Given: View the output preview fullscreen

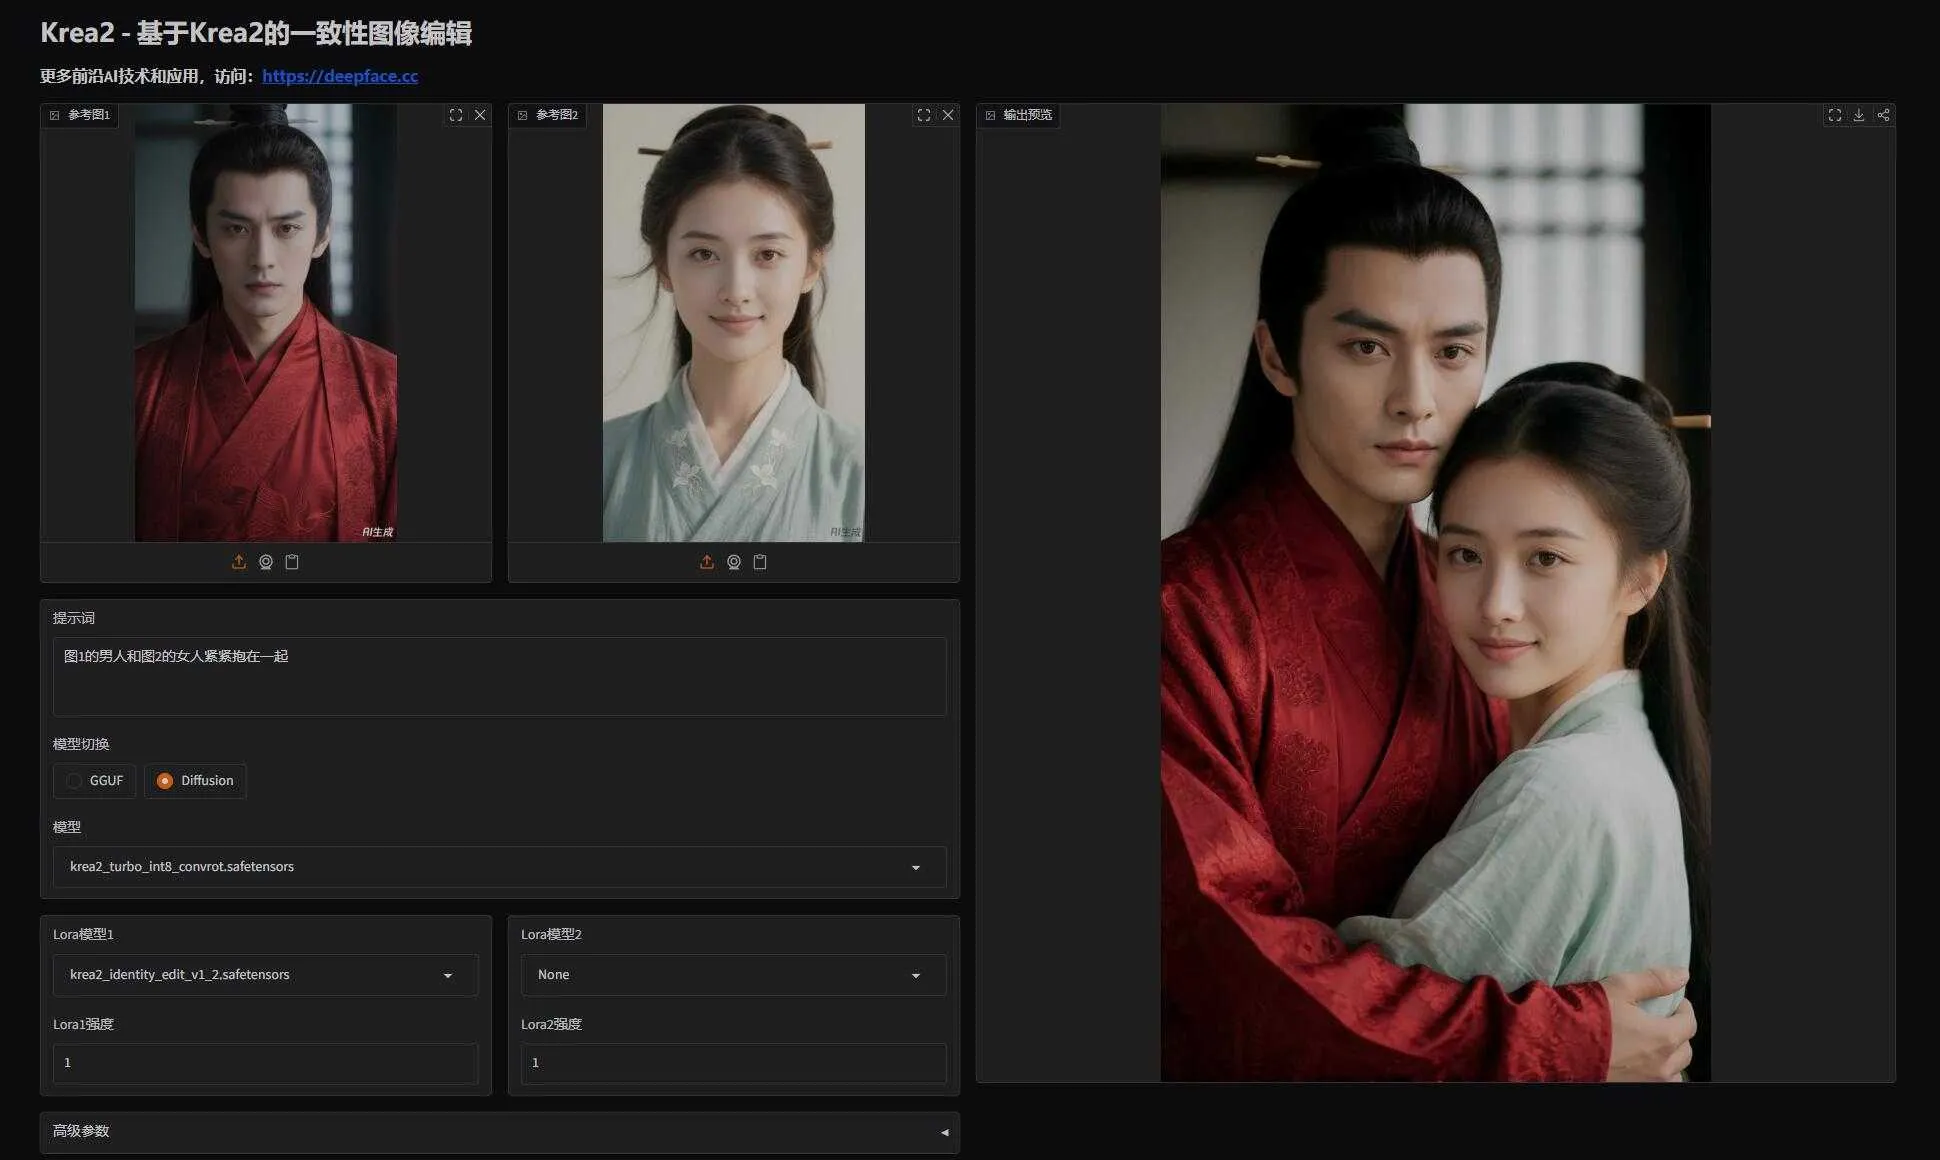Looking at the screenshot, I should click(x=1835, y=115).
